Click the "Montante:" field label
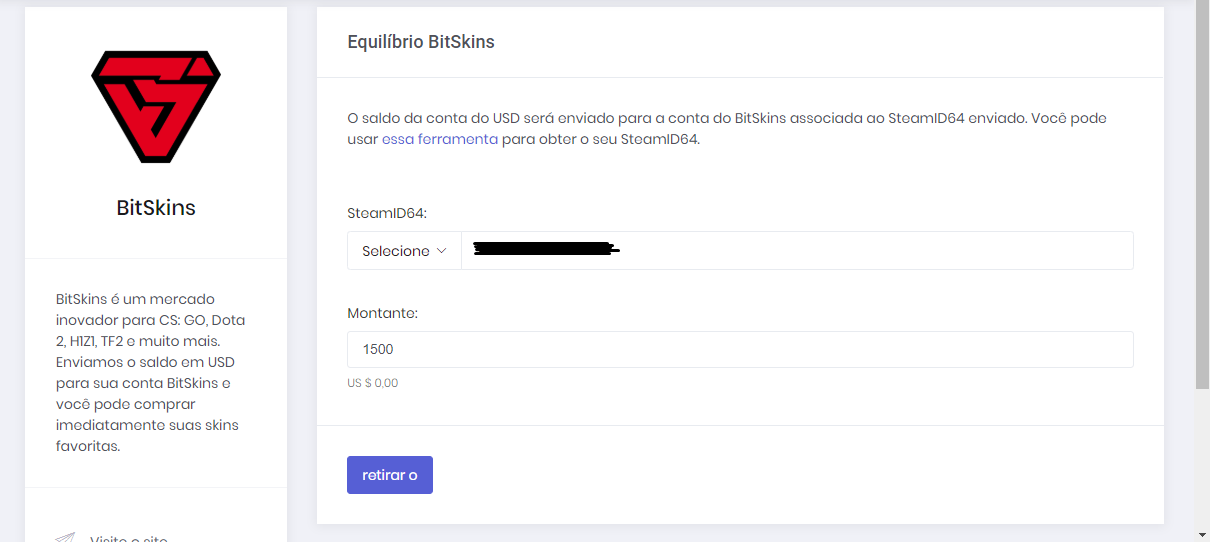This screenshot has height=542, width=1210. pos(382,313)
